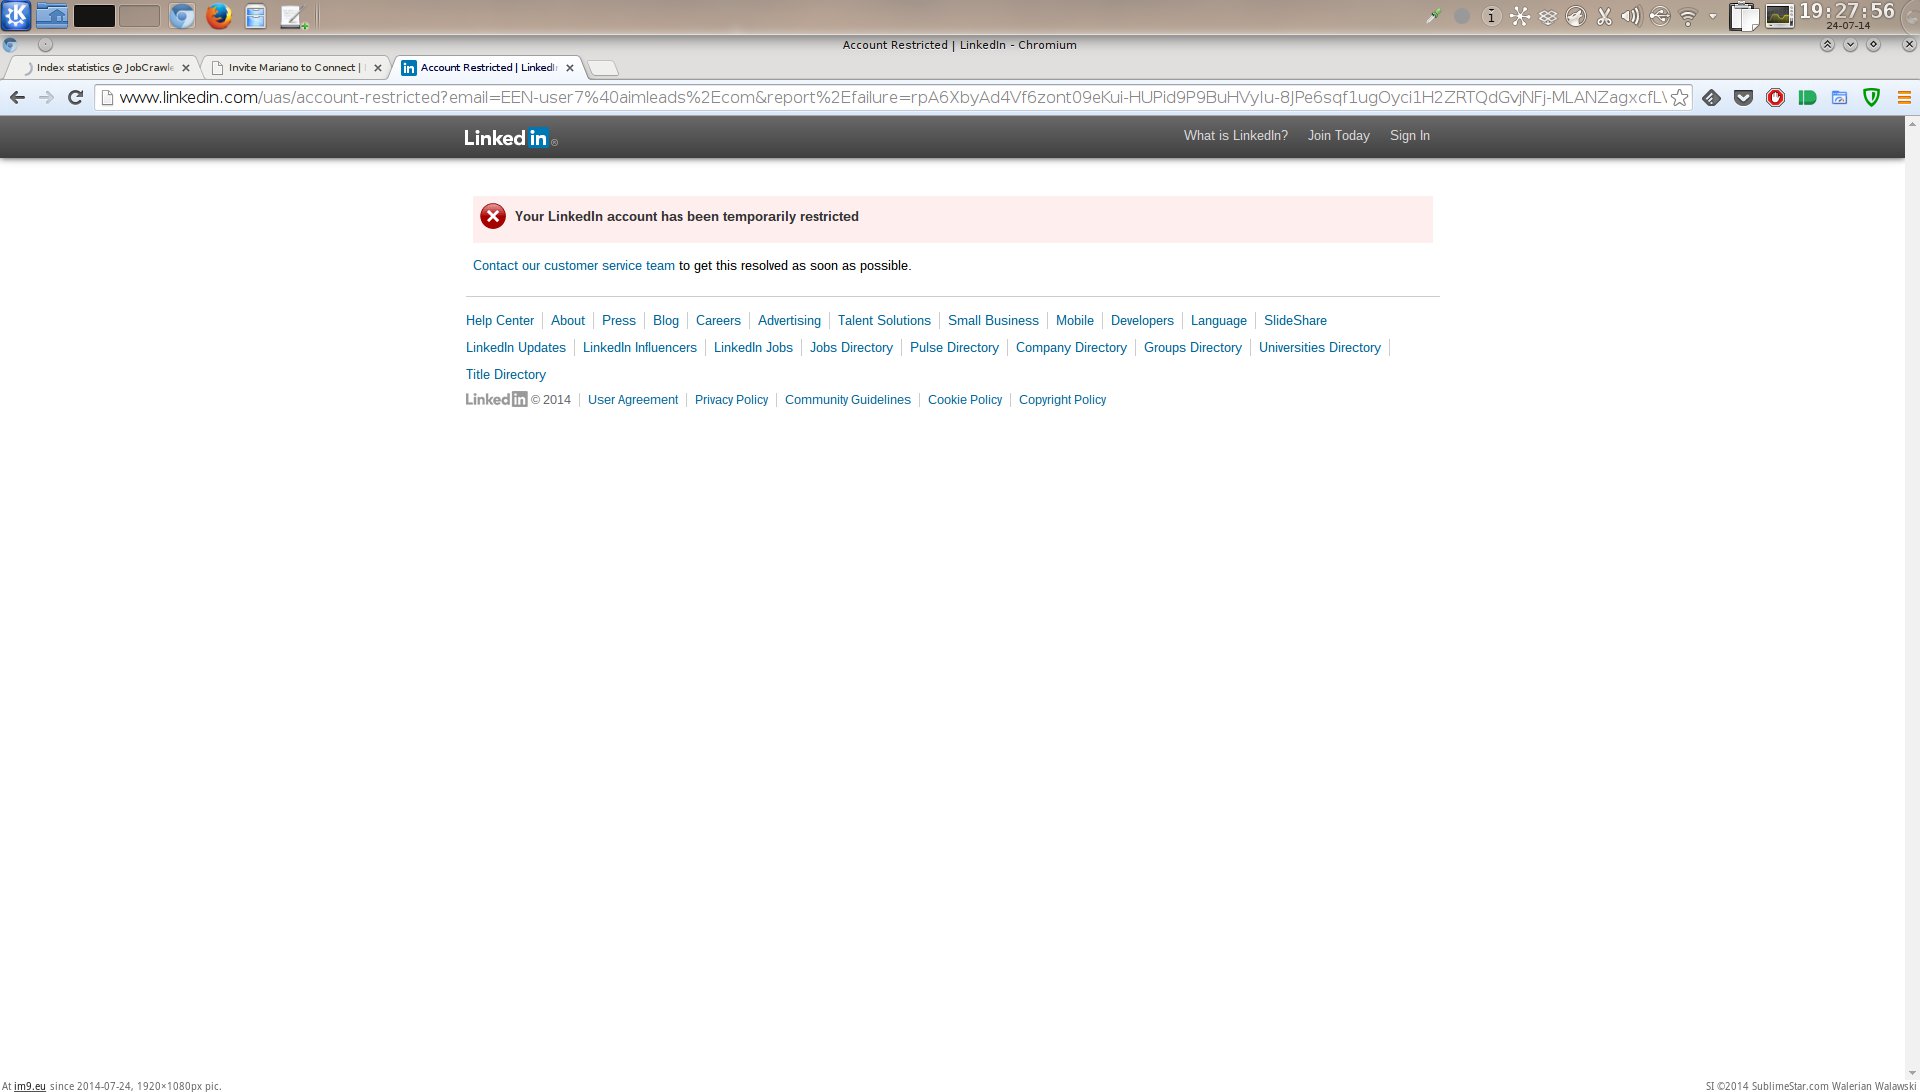Open the Feedly extension icon
Screen dimensions: 1920x1092
1711,97
